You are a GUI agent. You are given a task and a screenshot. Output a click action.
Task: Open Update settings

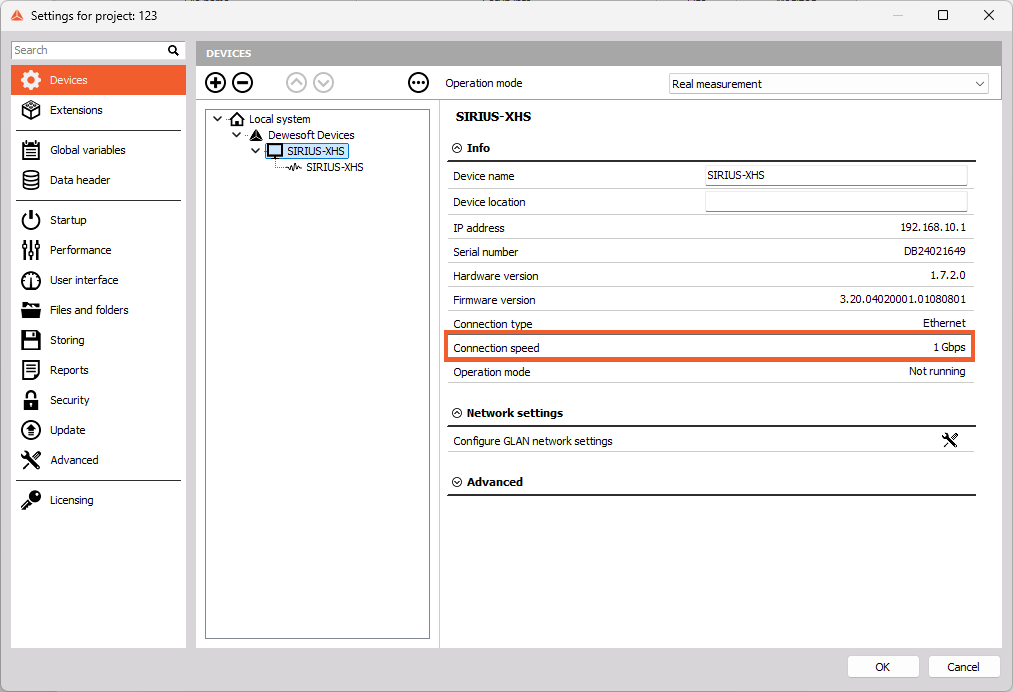(98, 430)
